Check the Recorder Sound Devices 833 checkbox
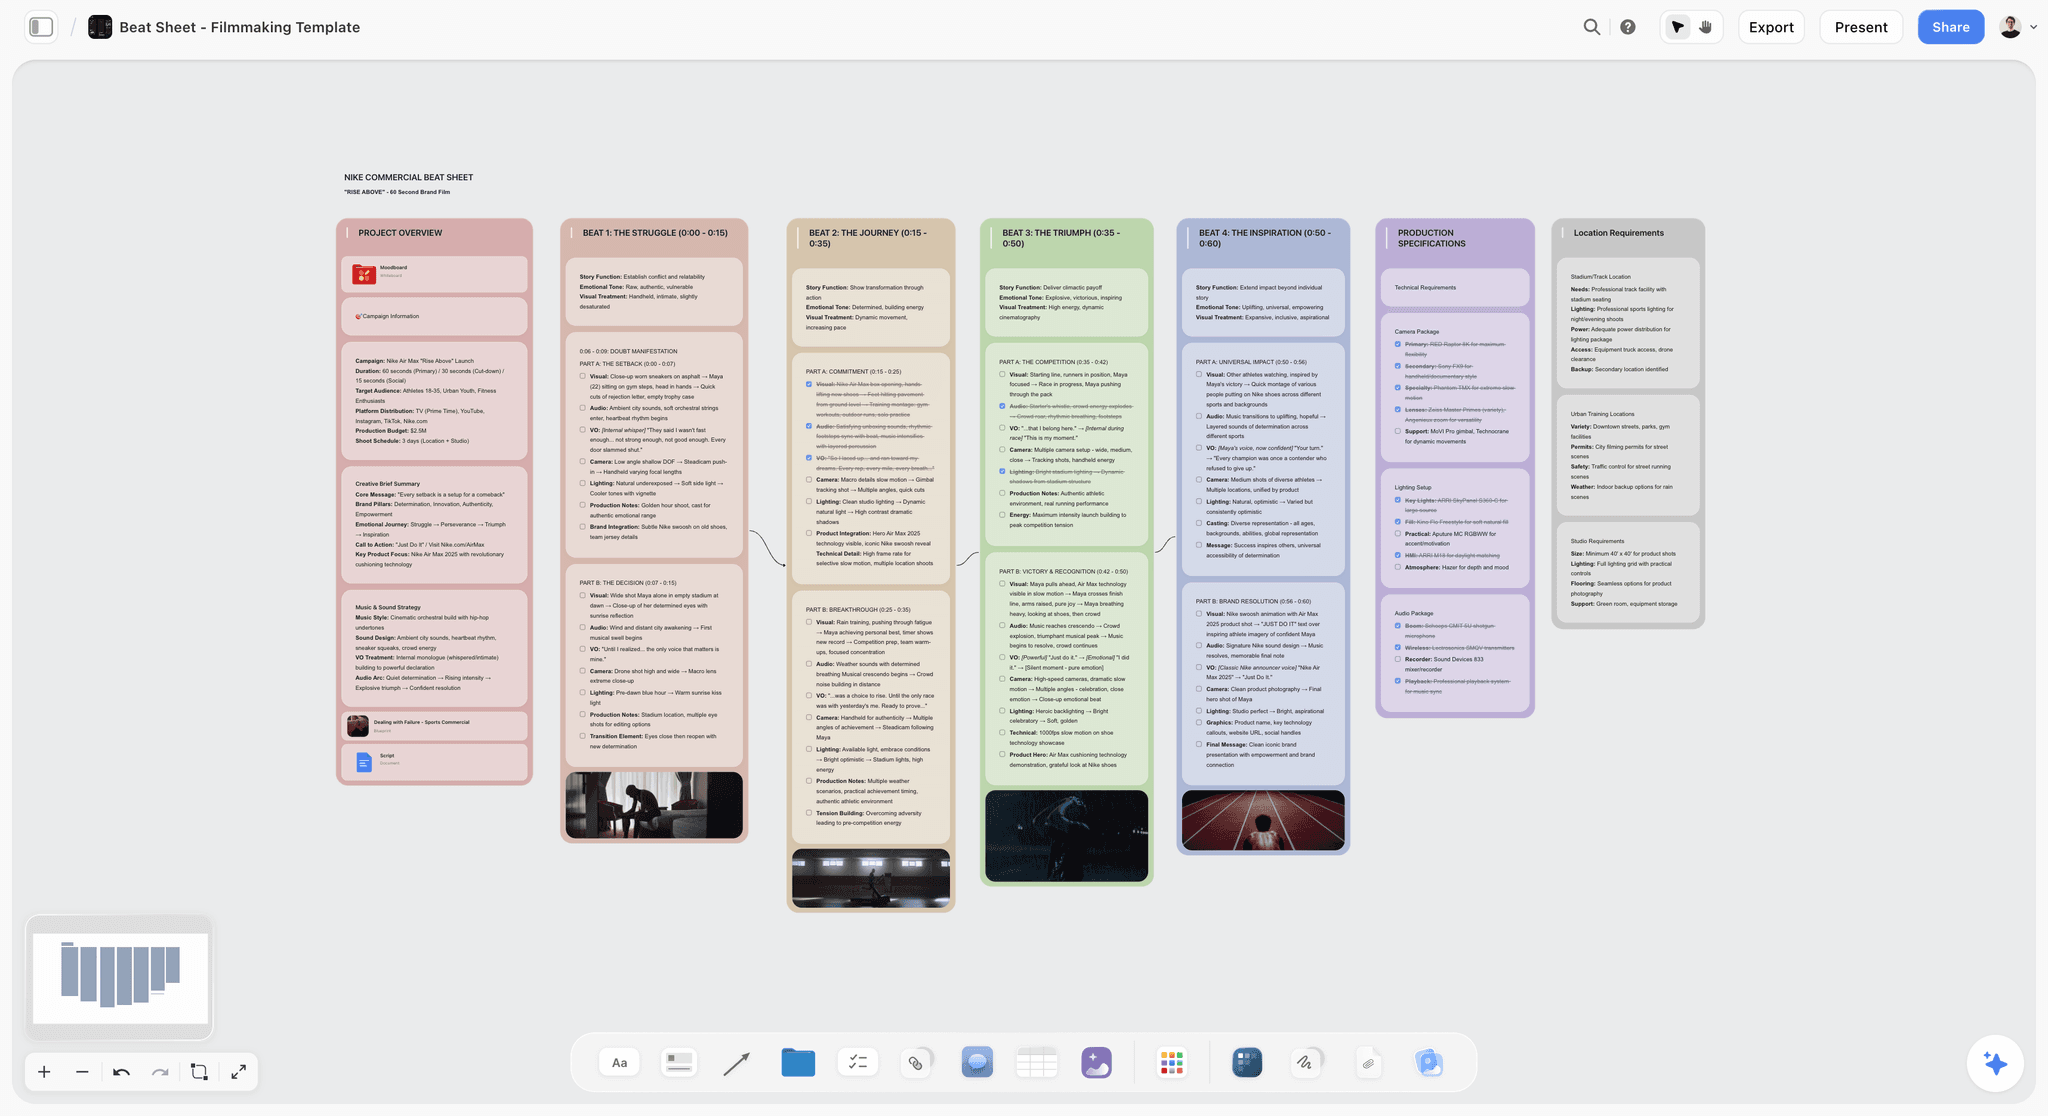 tap(1398, 659)
